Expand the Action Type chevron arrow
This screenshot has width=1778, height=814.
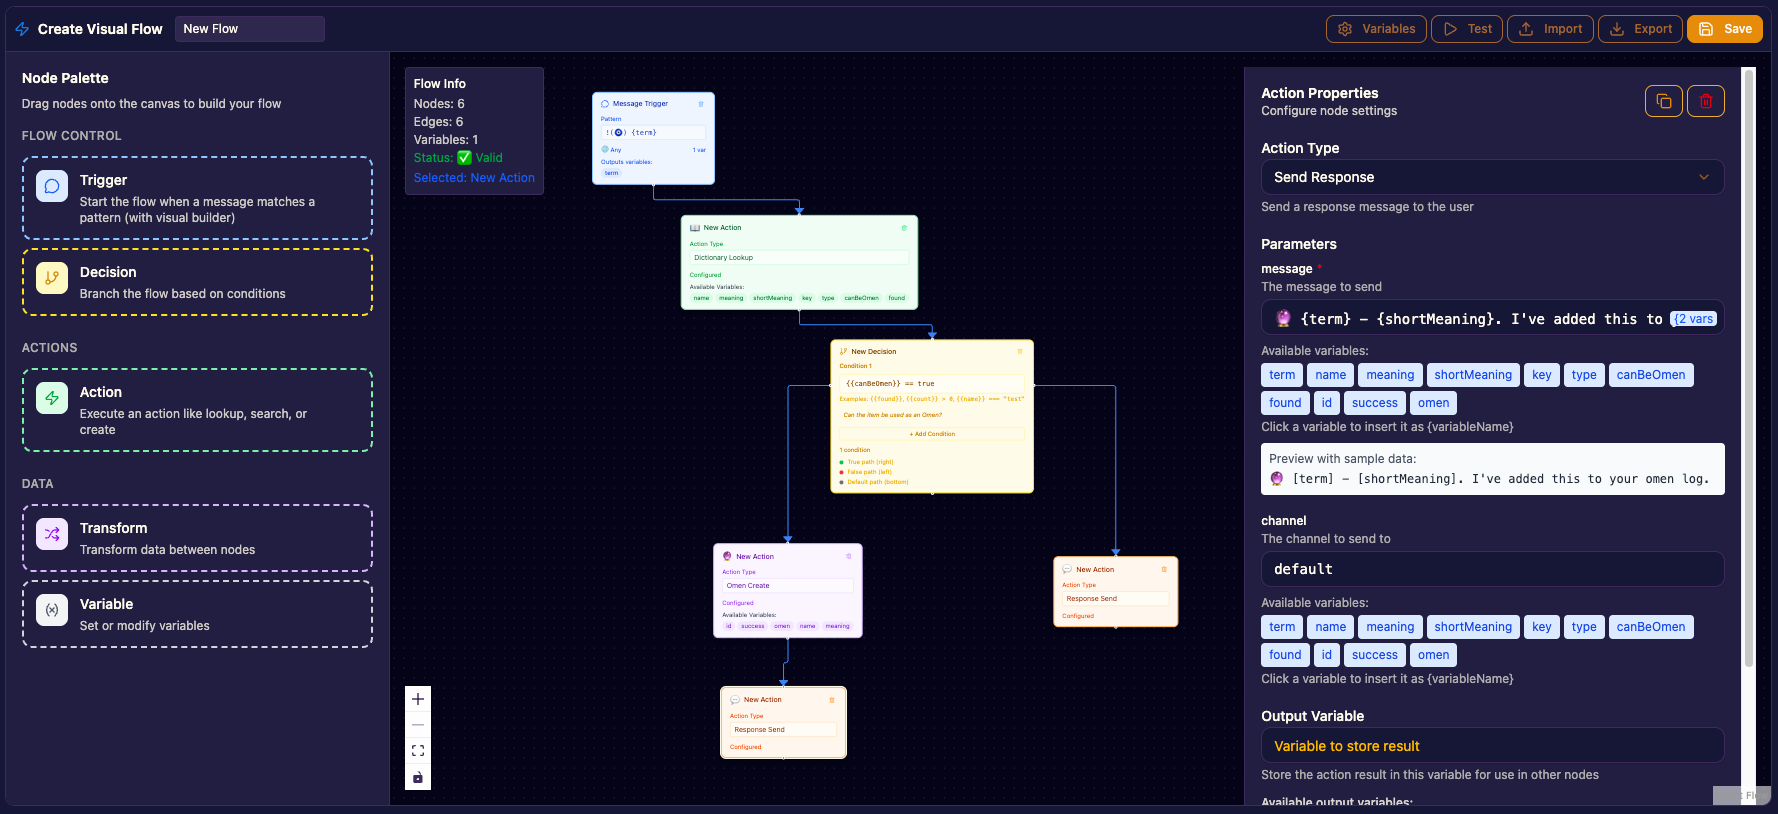point(1704,177)
